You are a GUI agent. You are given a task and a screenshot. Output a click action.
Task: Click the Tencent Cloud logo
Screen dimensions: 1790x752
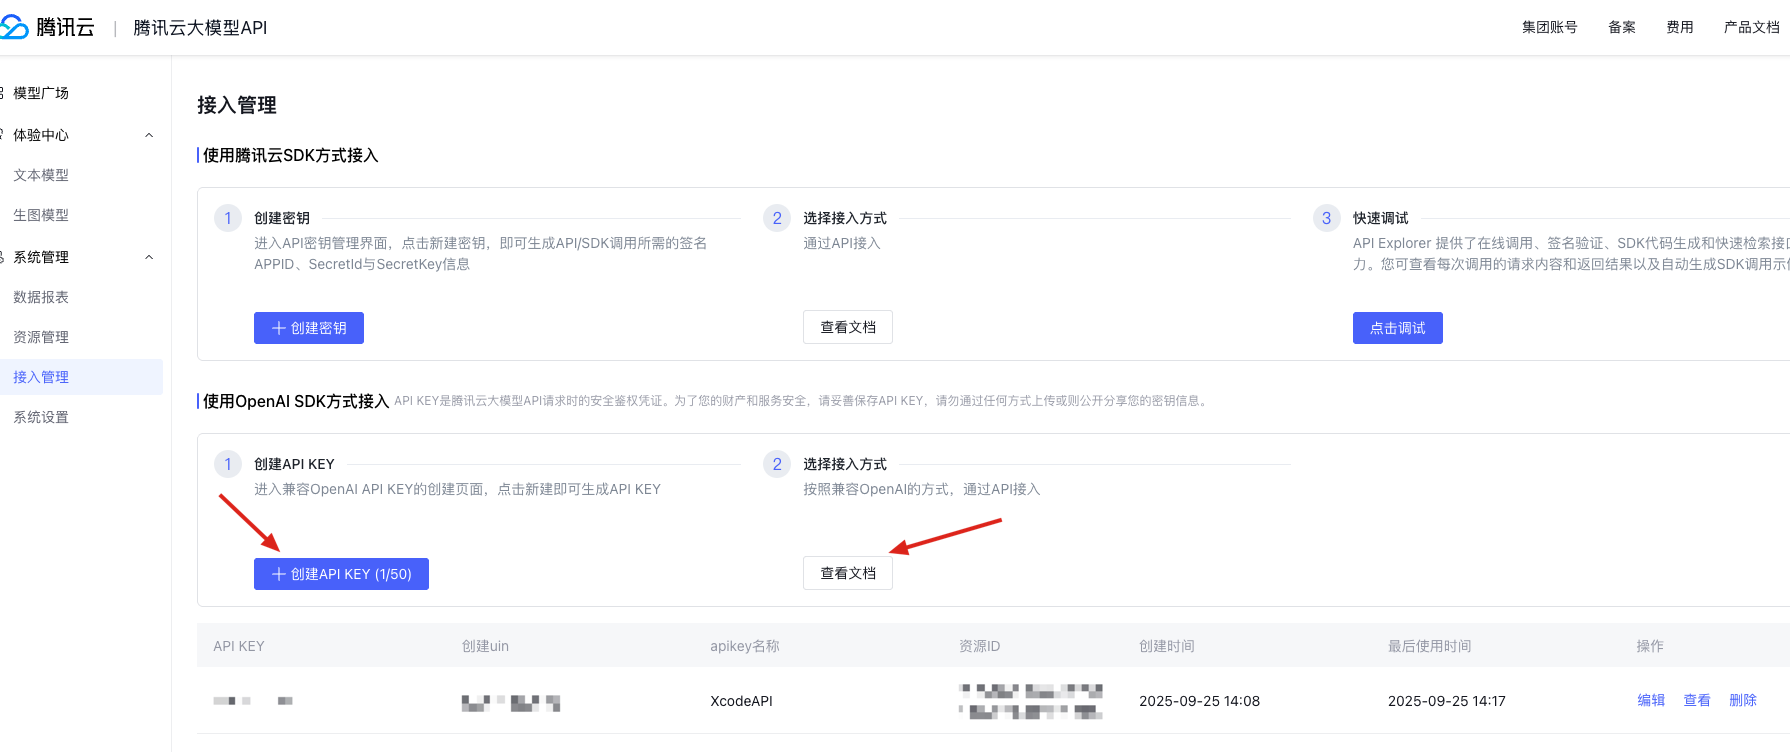click(x=47, y=27)
